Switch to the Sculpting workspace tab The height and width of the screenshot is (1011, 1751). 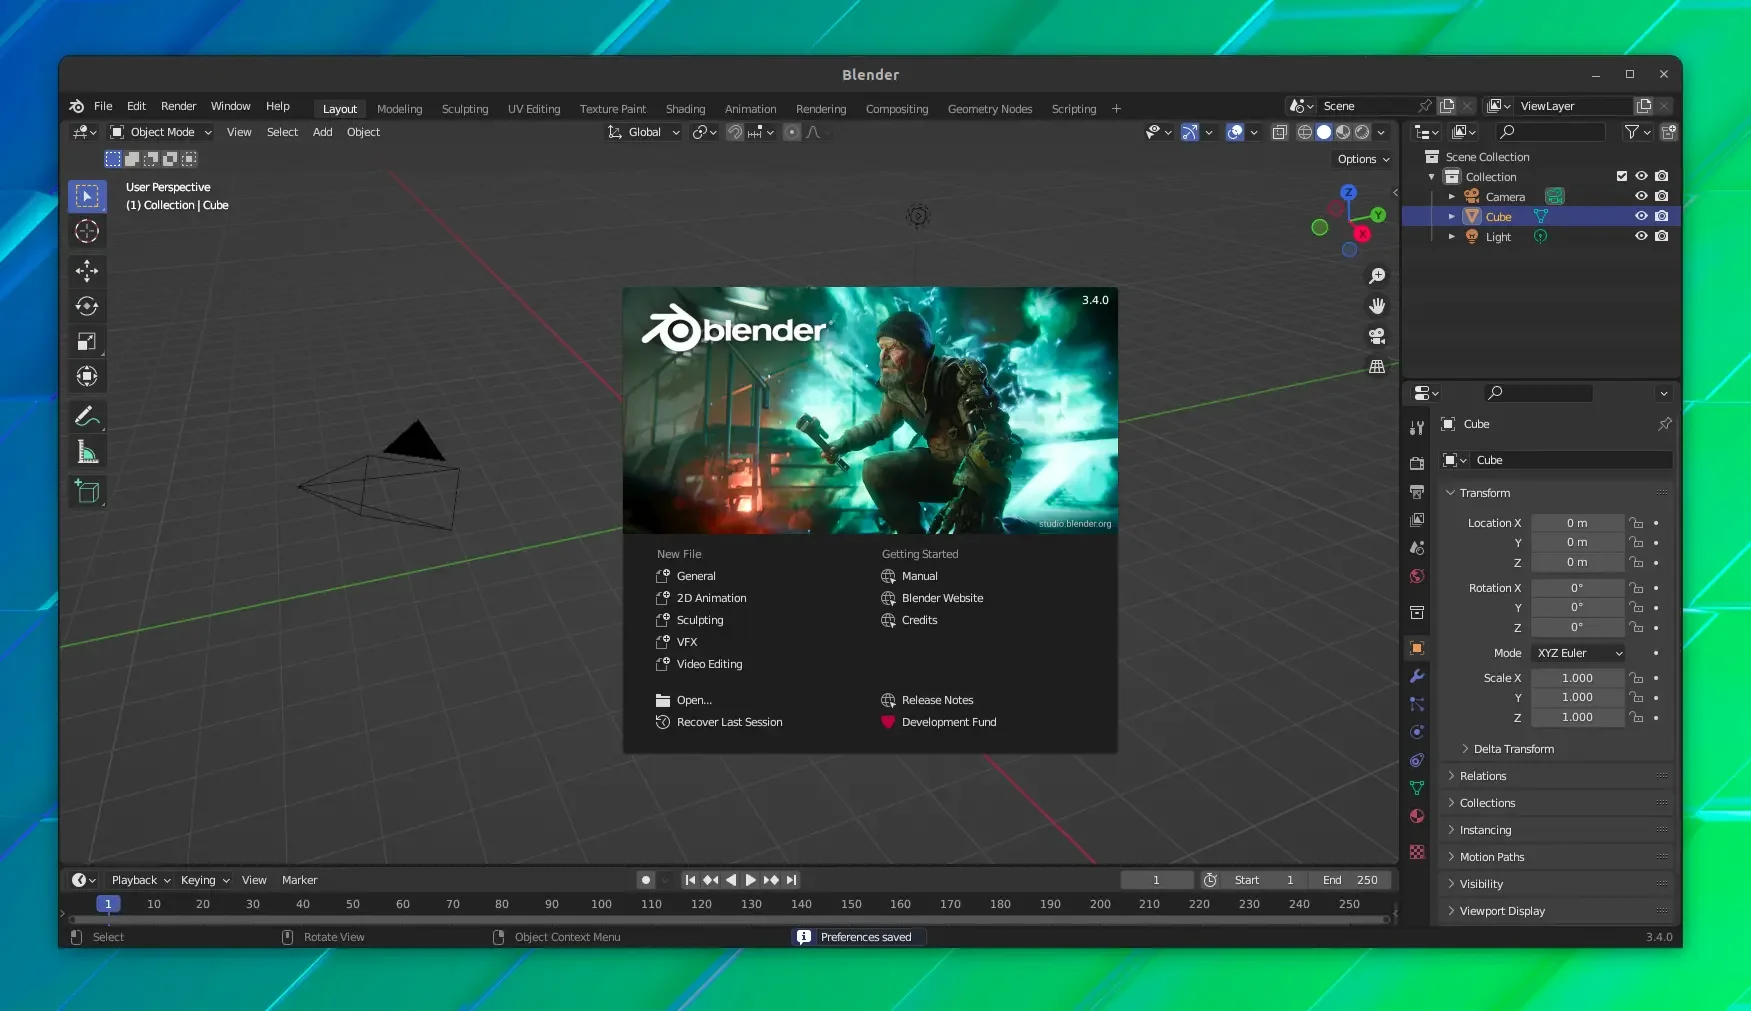point(465,109)
